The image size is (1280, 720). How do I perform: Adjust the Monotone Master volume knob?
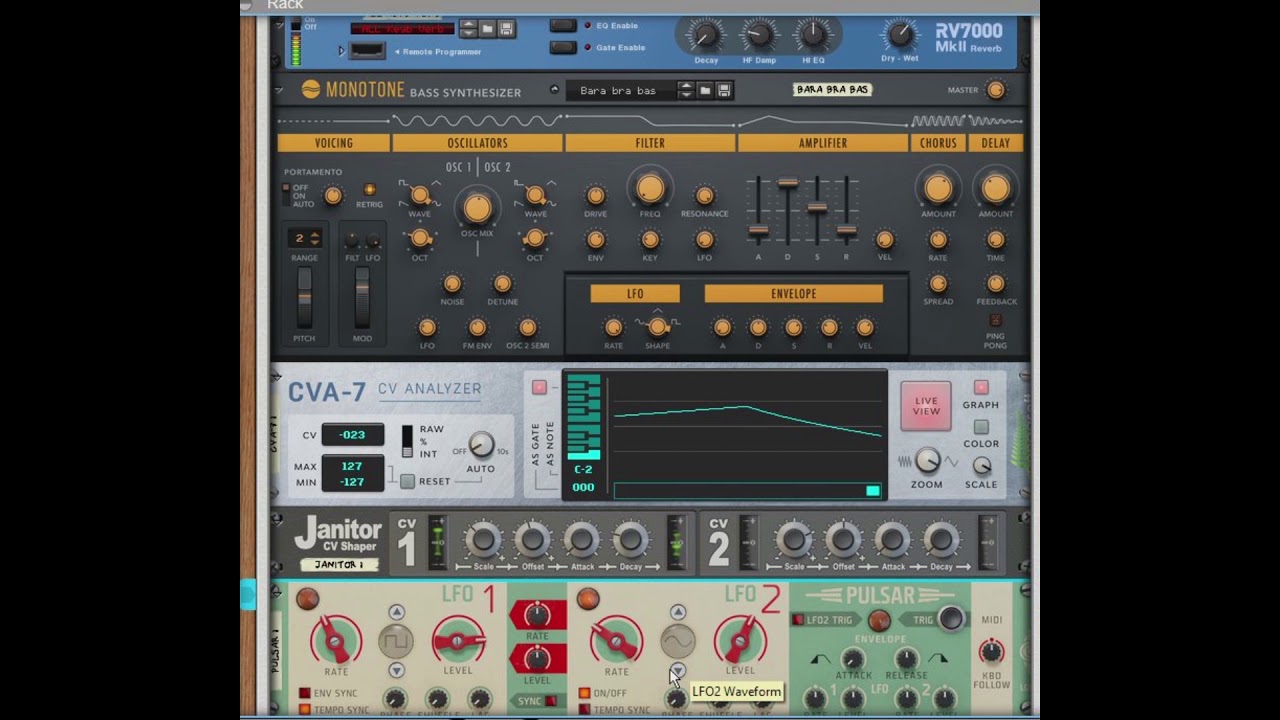click(x=995, y=90)
